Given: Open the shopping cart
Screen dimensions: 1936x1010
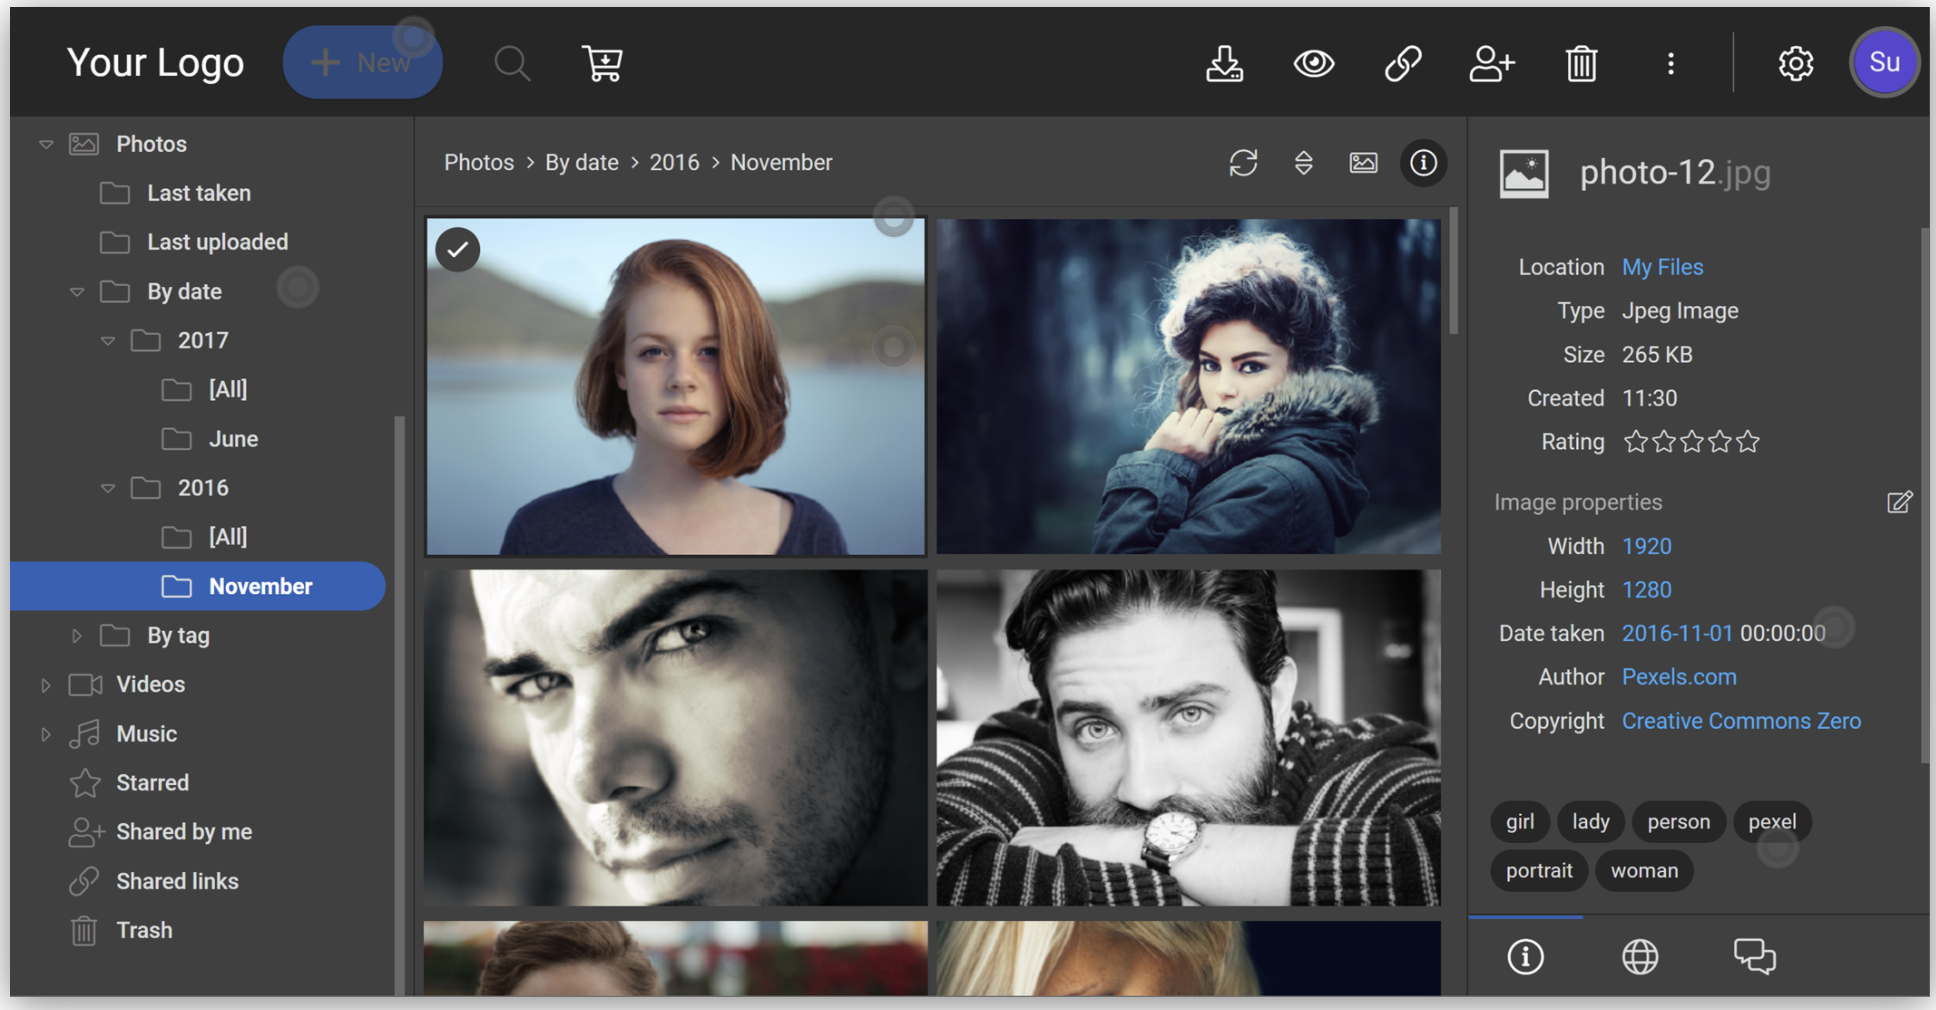Looking at the screenshot, I should pos(602,64).
